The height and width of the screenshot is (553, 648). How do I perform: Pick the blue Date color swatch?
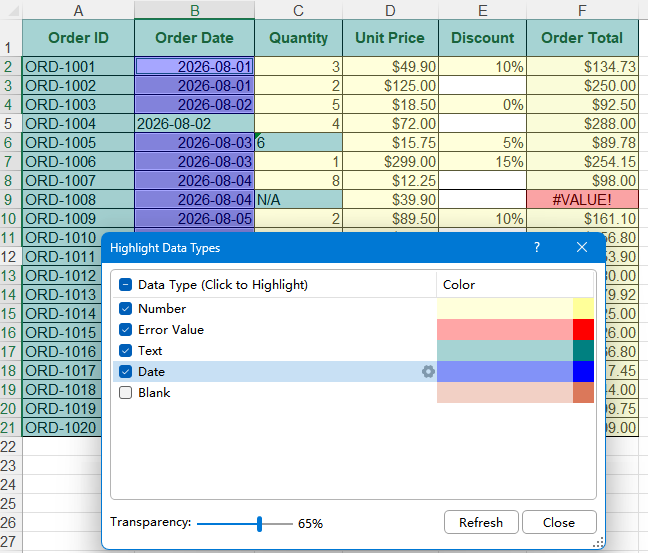[583, 372]
